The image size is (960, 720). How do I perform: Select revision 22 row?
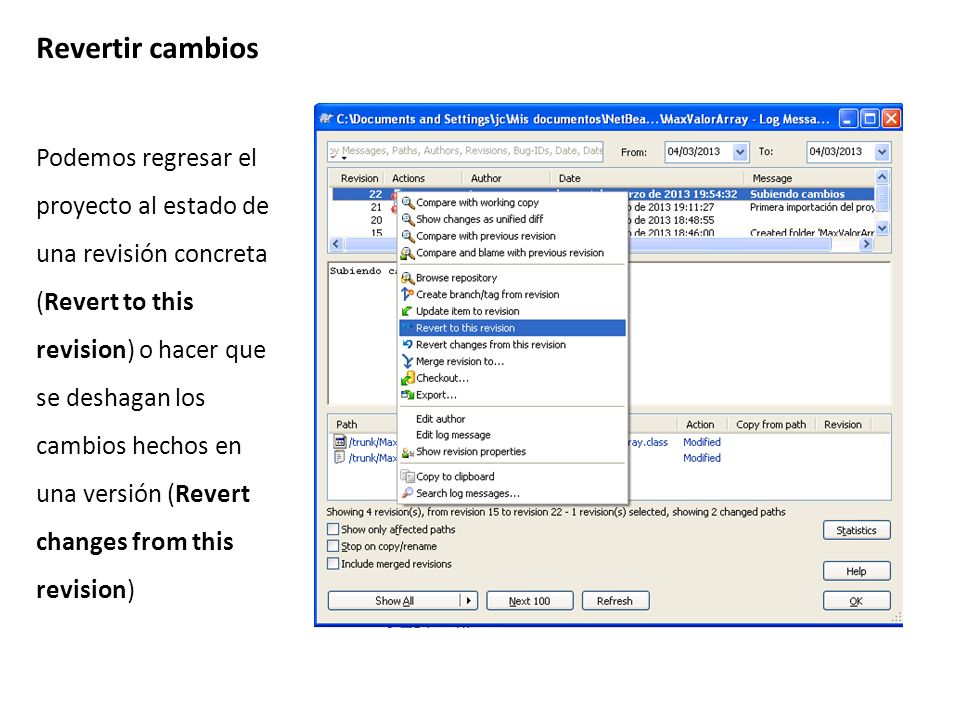(603, 194)
